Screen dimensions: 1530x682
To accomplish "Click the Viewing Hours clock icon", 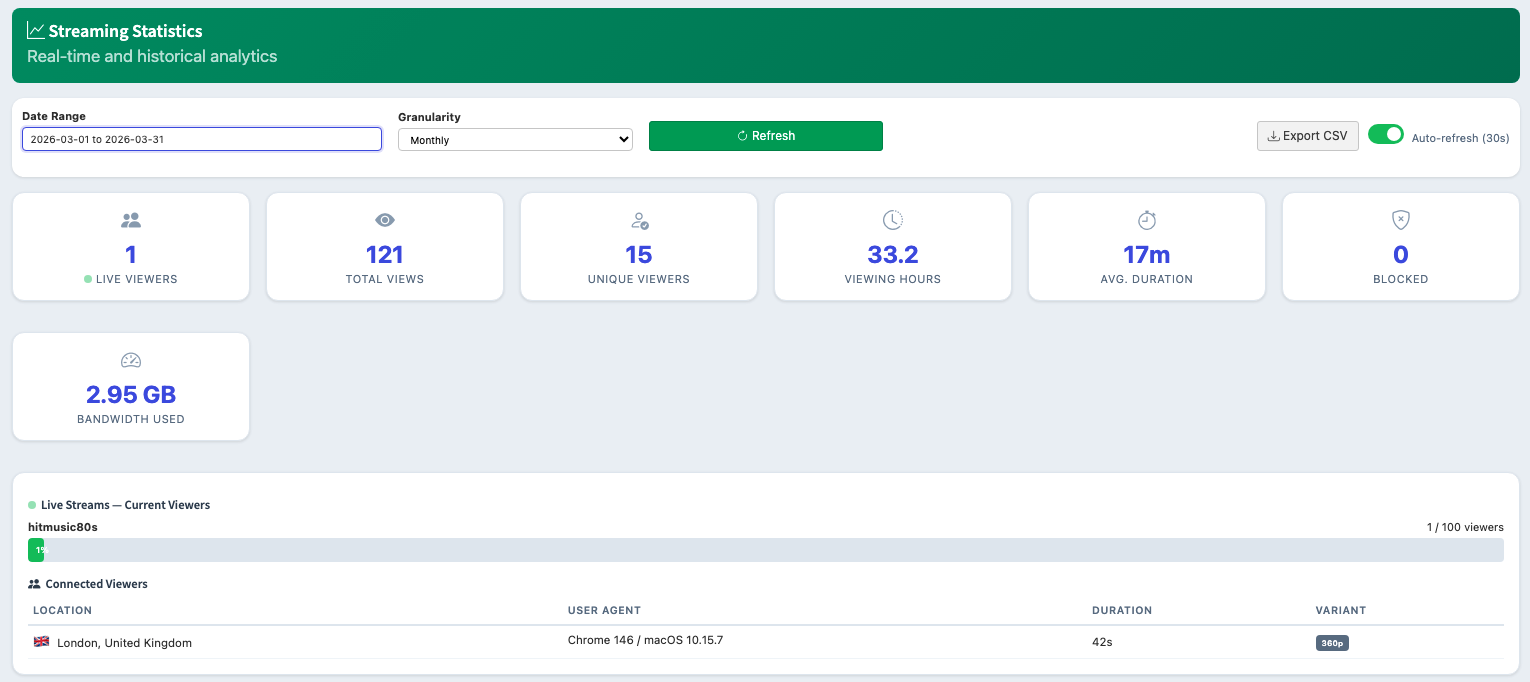I will (893, 220).
